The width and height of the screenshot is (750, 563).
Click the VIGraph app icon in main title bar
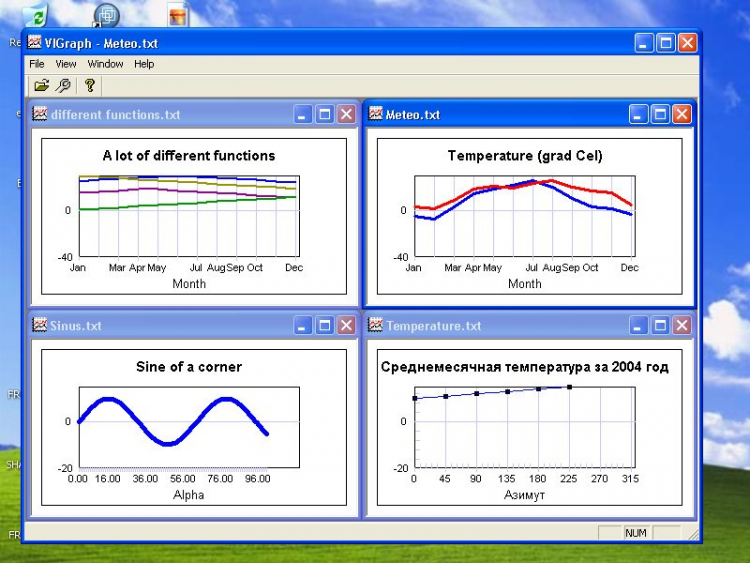point(34,43)
